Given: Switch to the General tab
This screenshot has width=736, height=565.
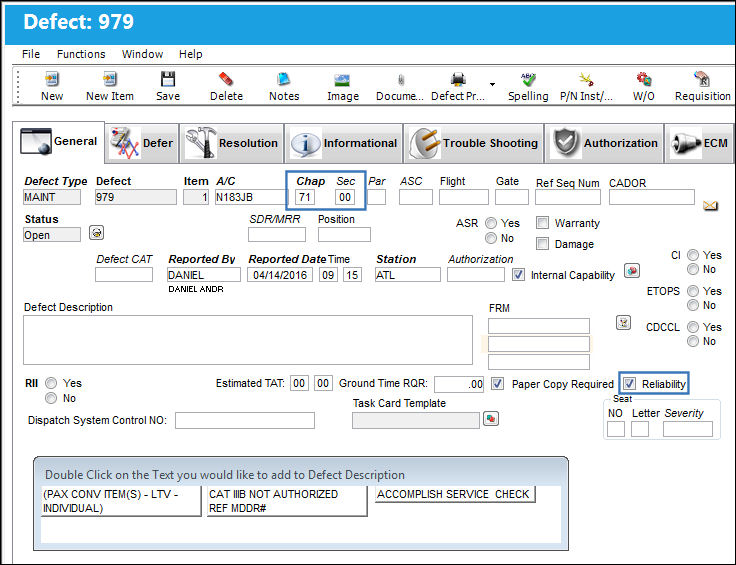Looking at the screenshot, I should pyautogui.click(x=58, y=141).
